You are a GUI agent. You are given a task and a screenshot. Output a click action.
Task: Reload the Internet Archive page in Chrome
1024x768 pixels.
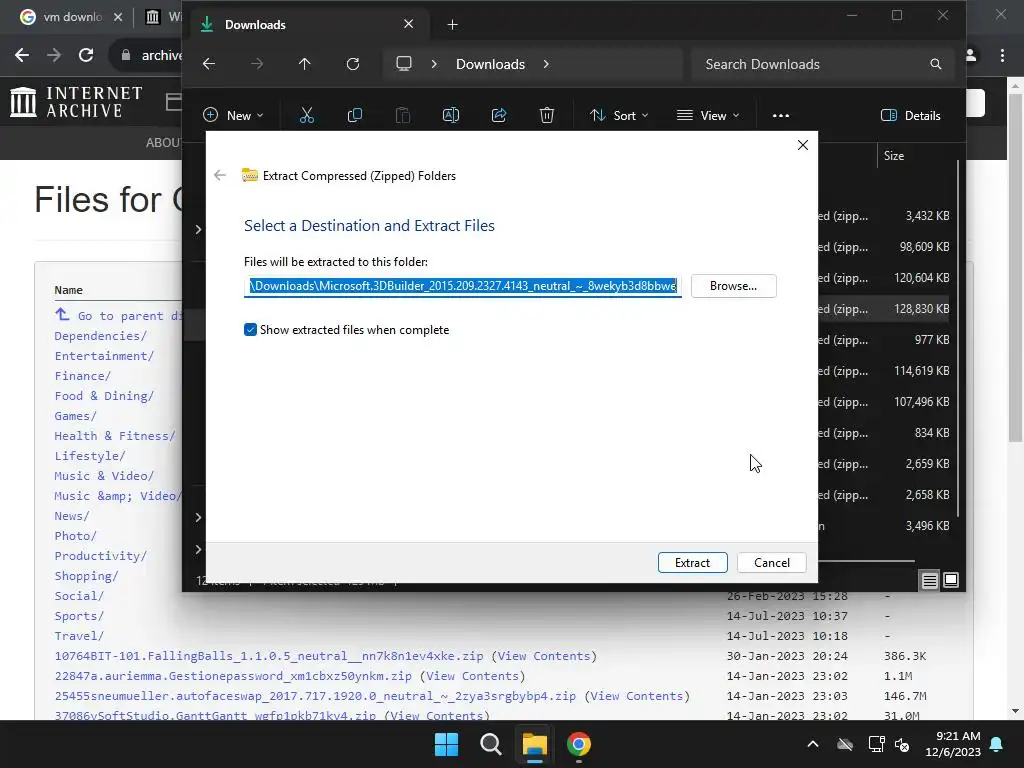86,56
